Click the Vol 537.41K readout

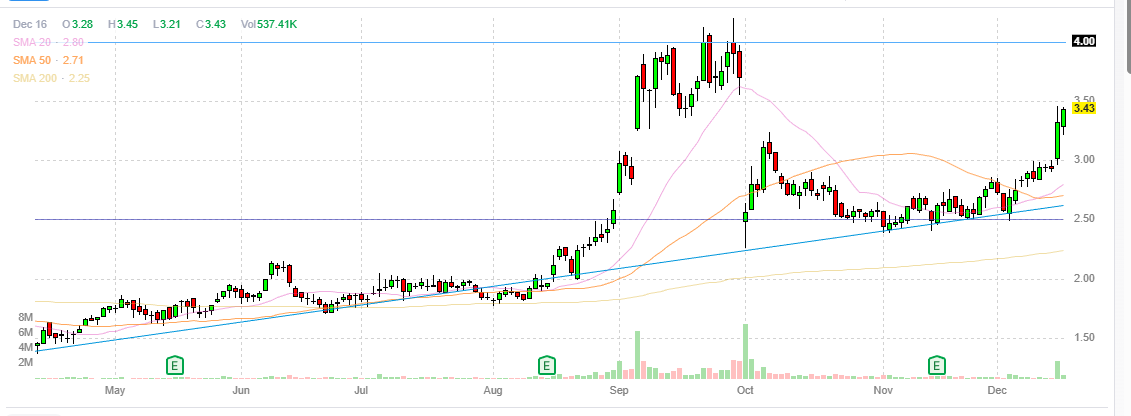[x=269, y=25]
